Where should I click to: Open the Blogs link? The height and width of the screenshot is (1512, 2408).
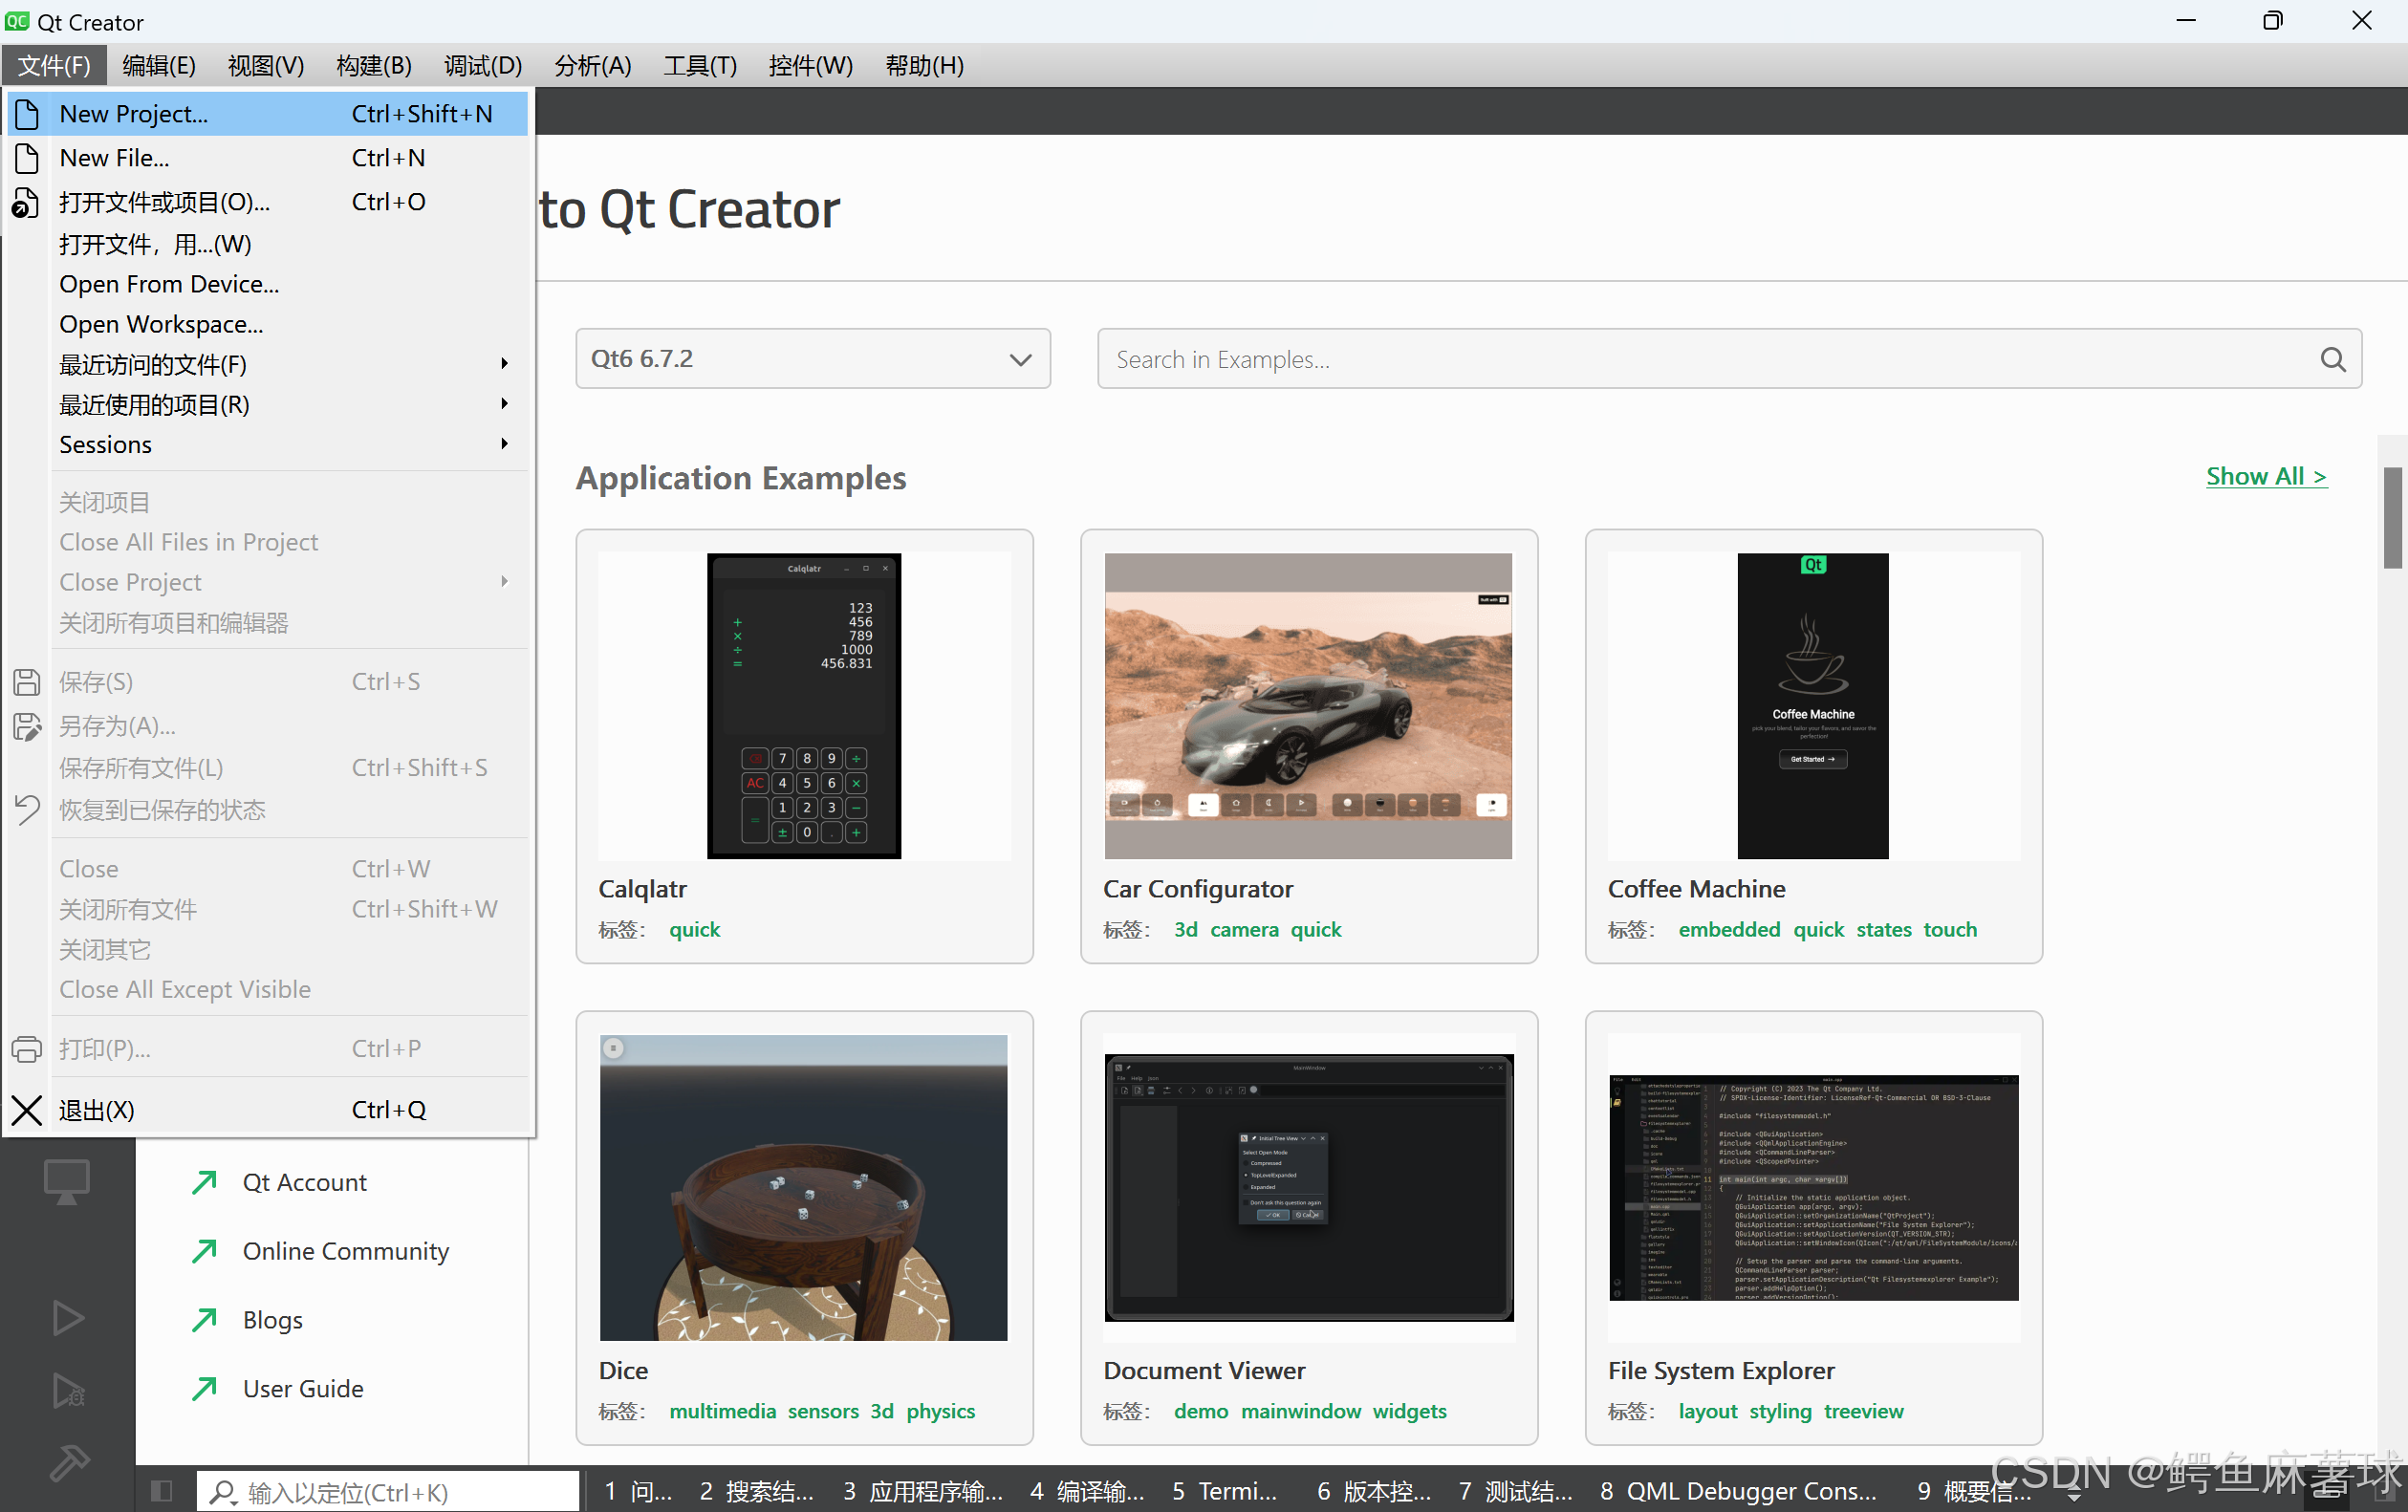pyautogui.click(x=273, y=1320)
